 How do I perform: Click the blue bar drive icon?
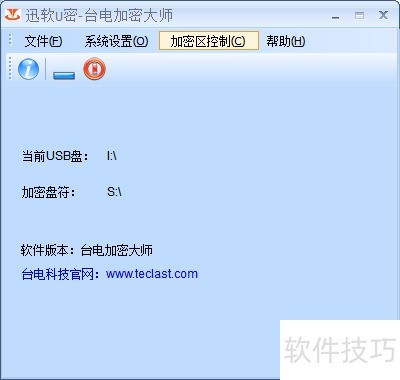(64, 75)
